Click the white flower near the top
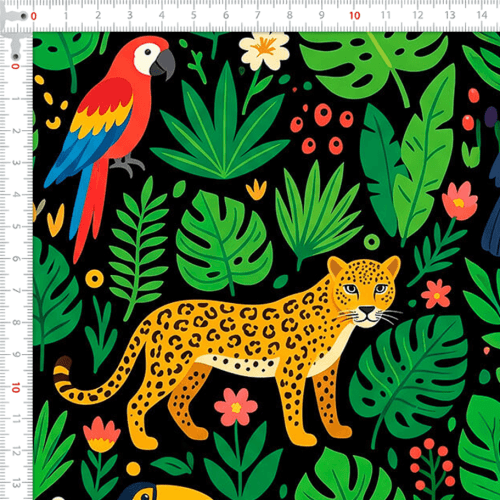The height and width of the screenshot is (500, 500). point(264,51)
